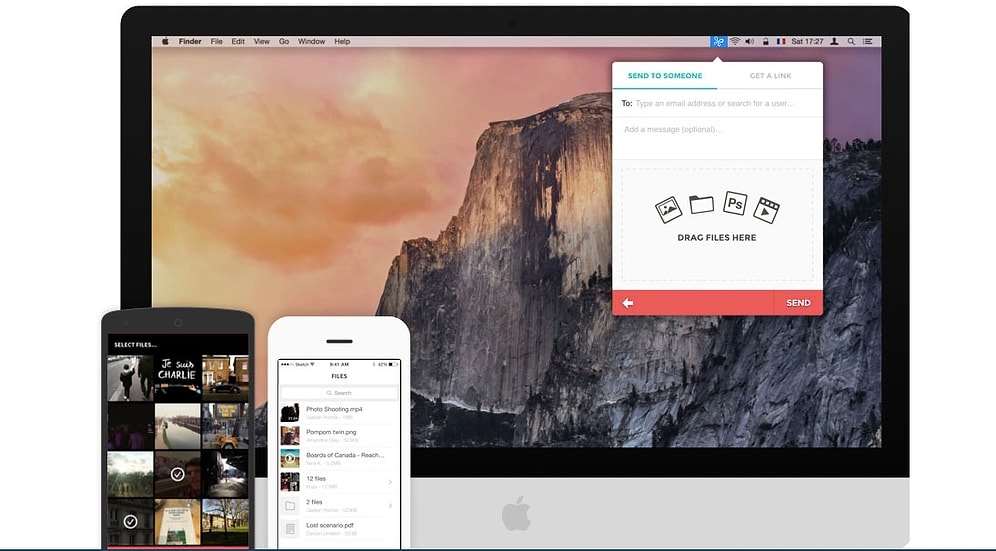Image resolution: width=996 pixels, height=551 pixels.
Task: Expand the 2 files folder chevron
Action: point(390,506)
